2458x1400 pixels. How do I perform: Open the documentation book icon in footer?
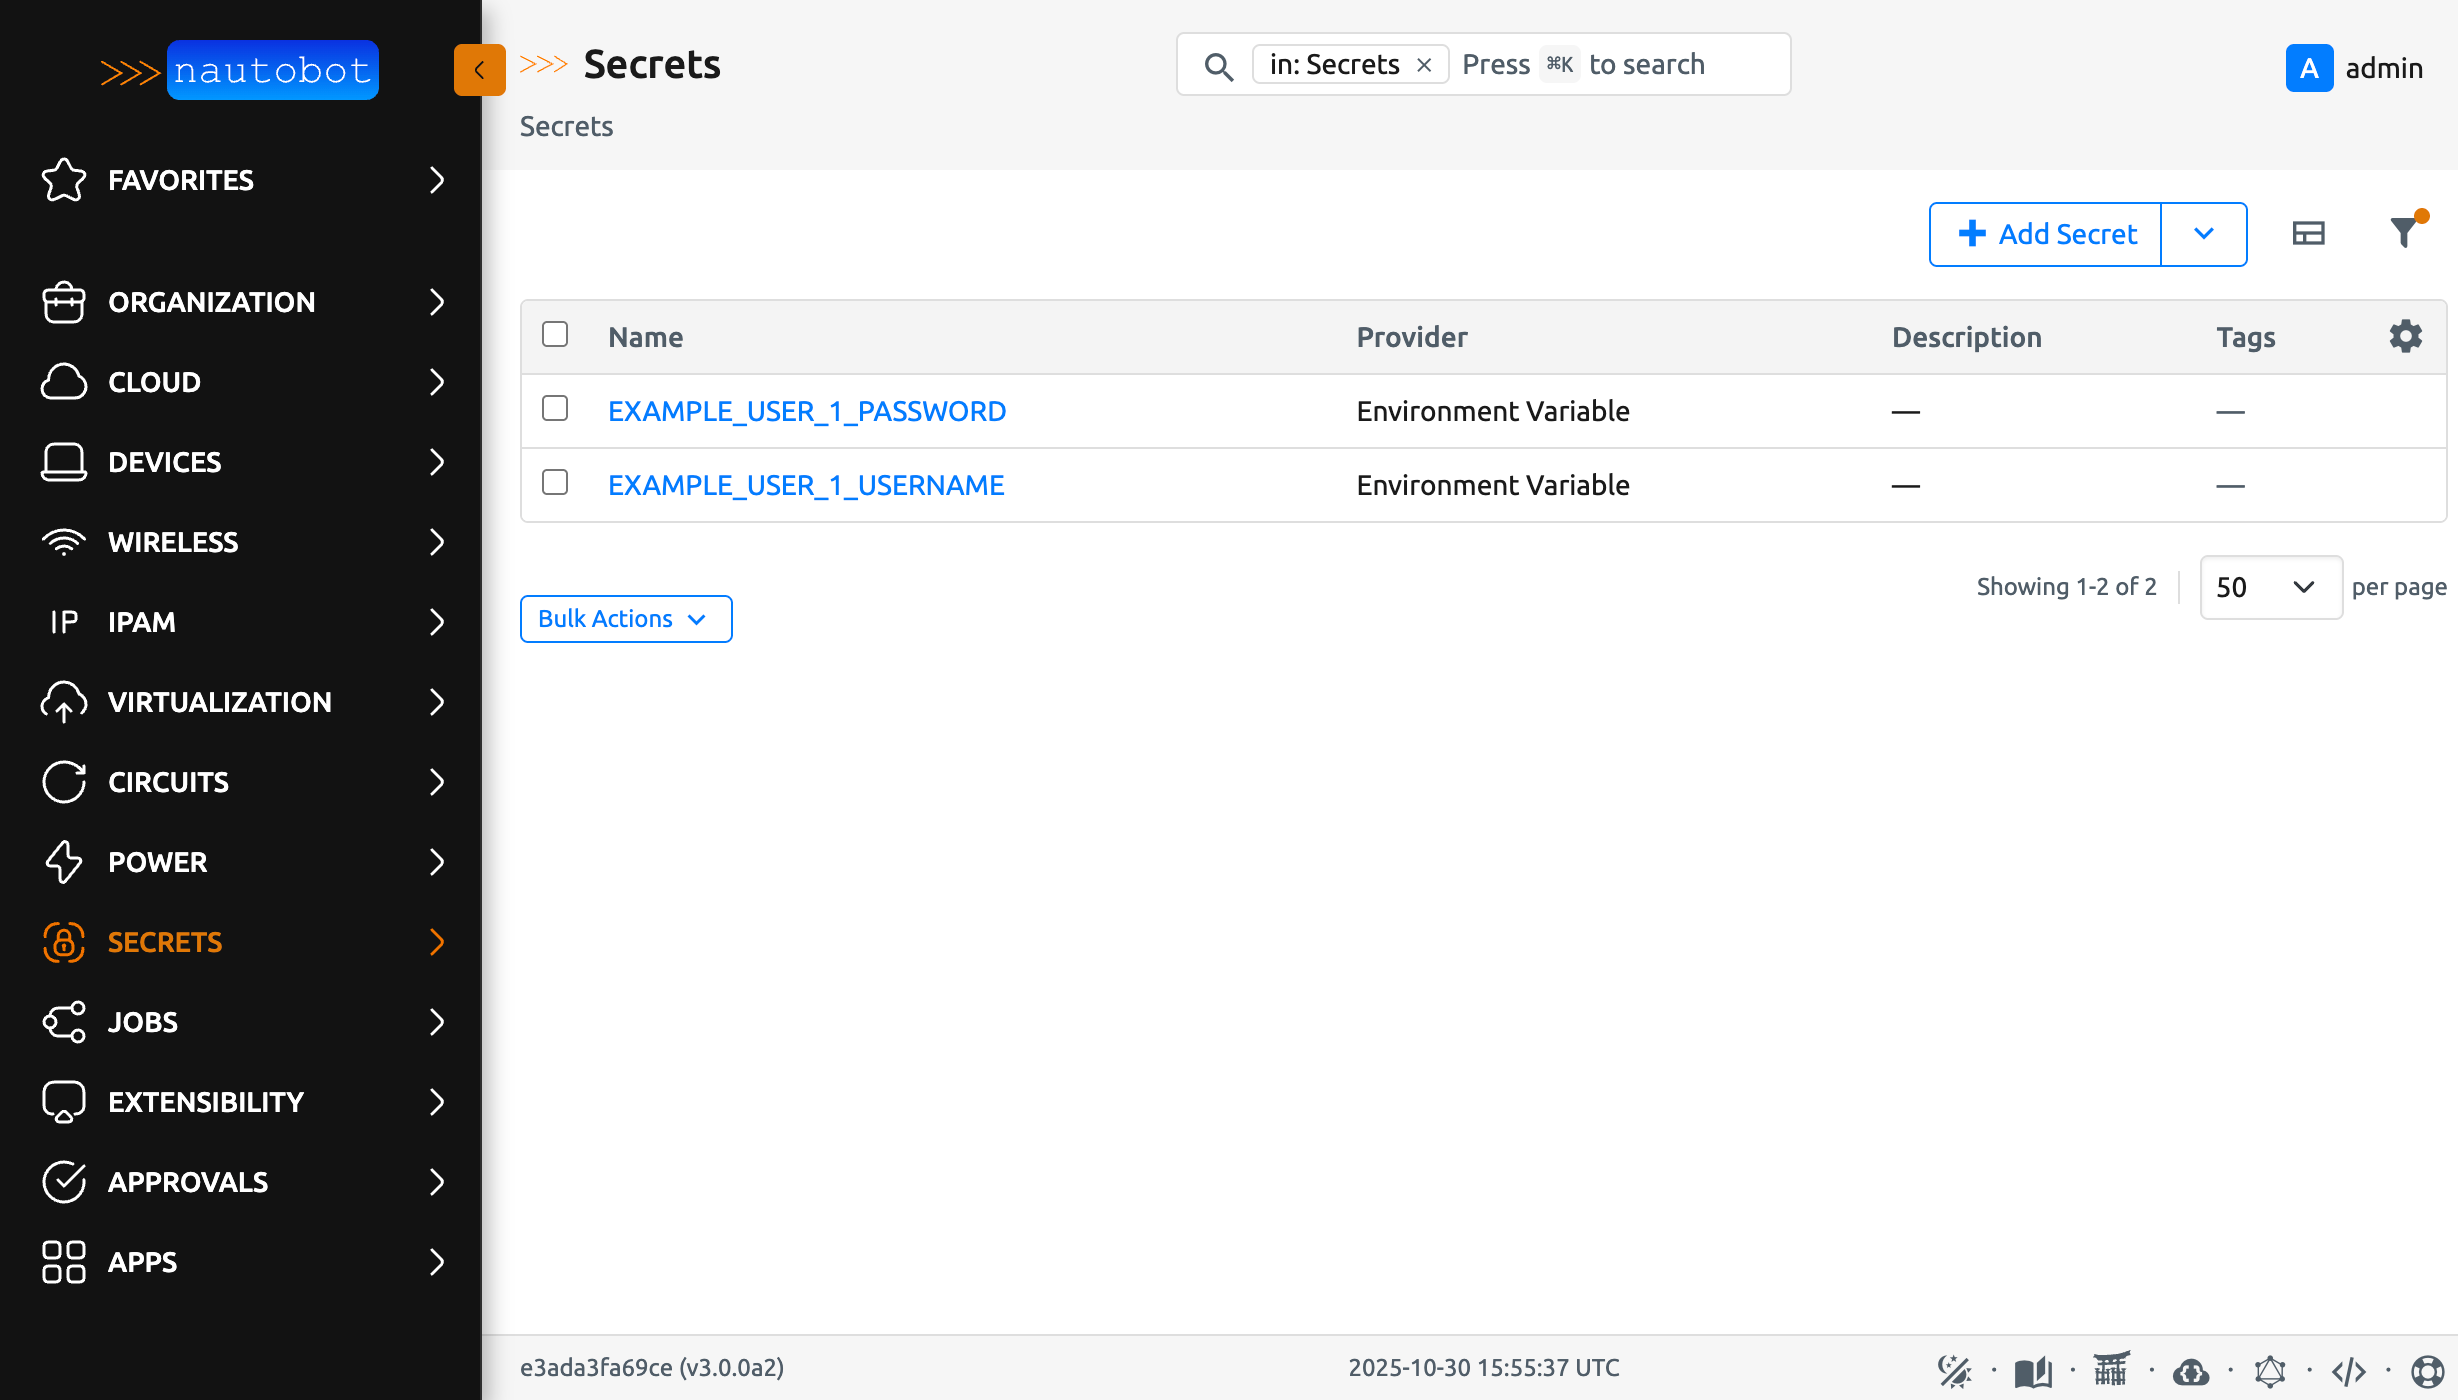point(2034,1367)
